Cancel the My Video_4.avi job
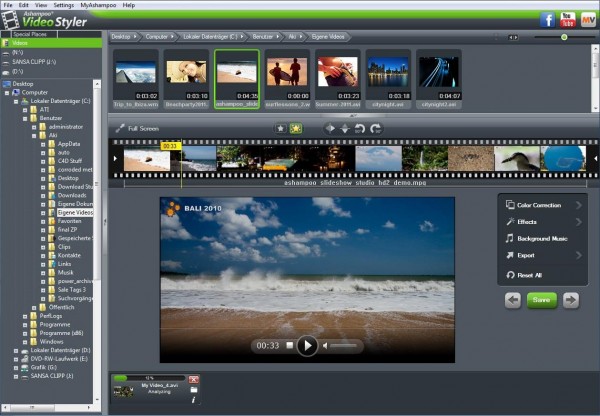 [194, 379]
